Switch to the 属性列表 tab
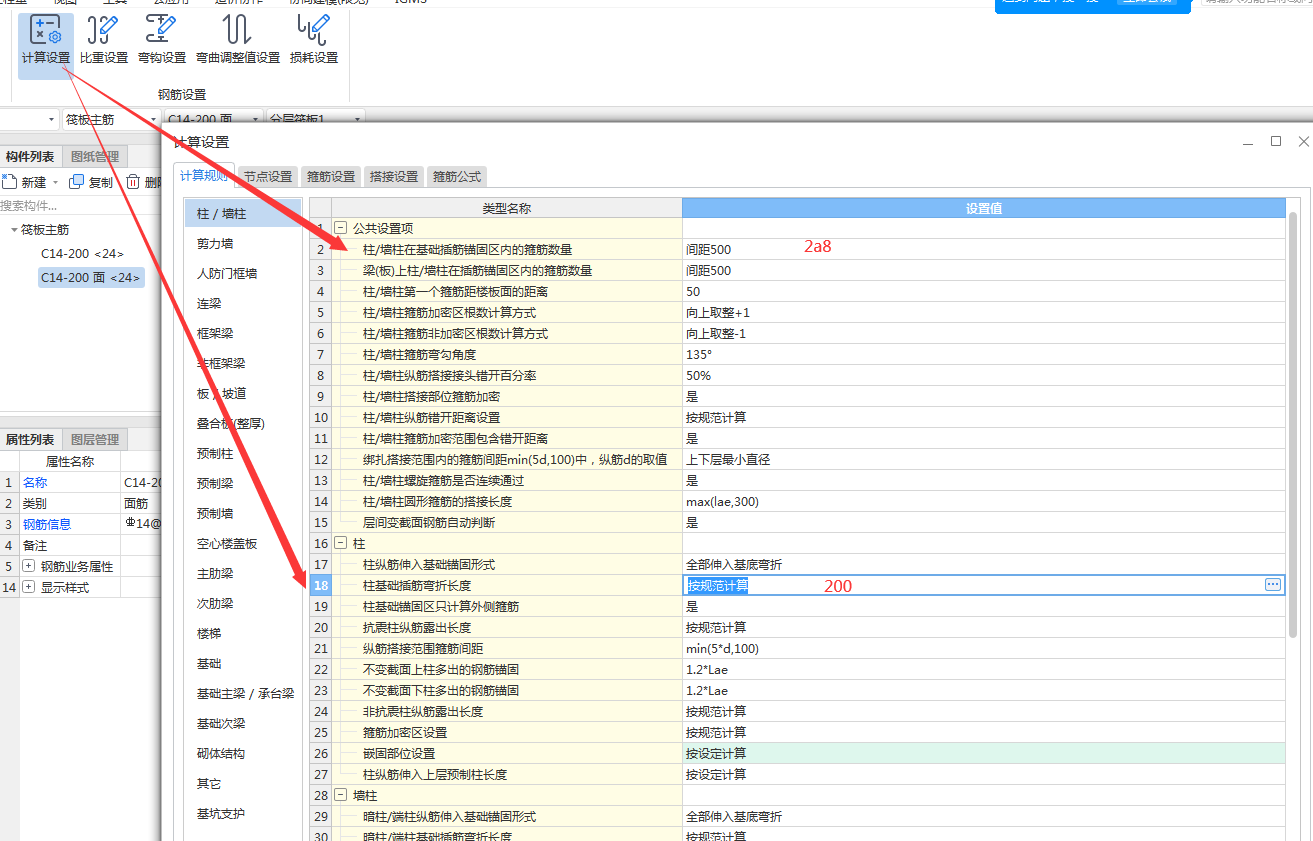Screen dimensions: 1313x841 [30, 439]
